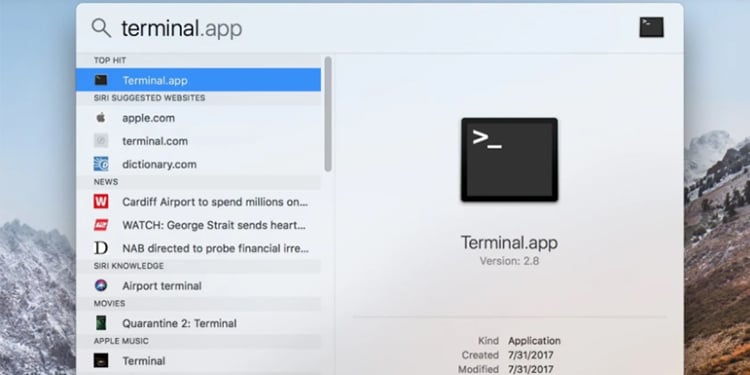Open the NAB directed to probe result
This screenshot has height=375, width=750.
click(199, 248)
